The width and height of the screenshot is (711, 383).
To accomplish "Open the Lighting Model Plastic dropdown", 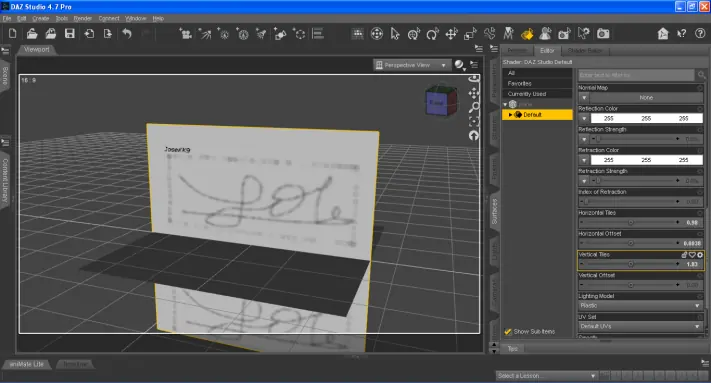I will tap(640, 305).
